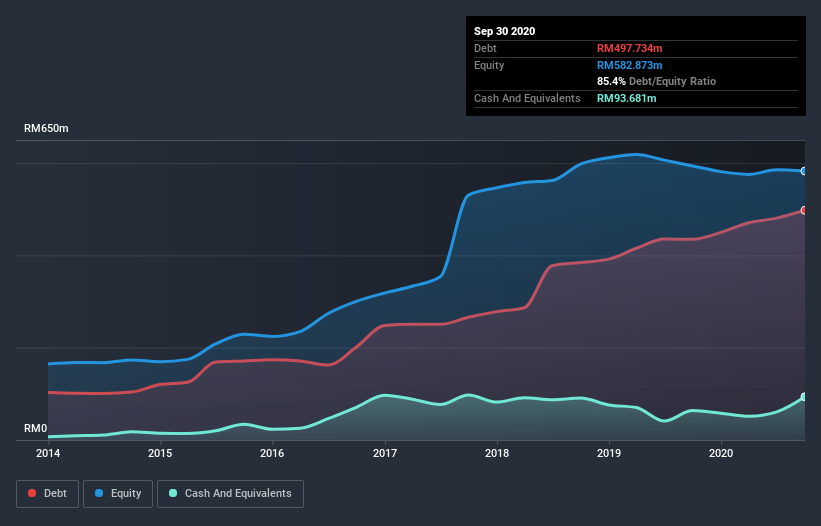
Task: Click the 2016 x-axis label
Action: tap(272, 453)
